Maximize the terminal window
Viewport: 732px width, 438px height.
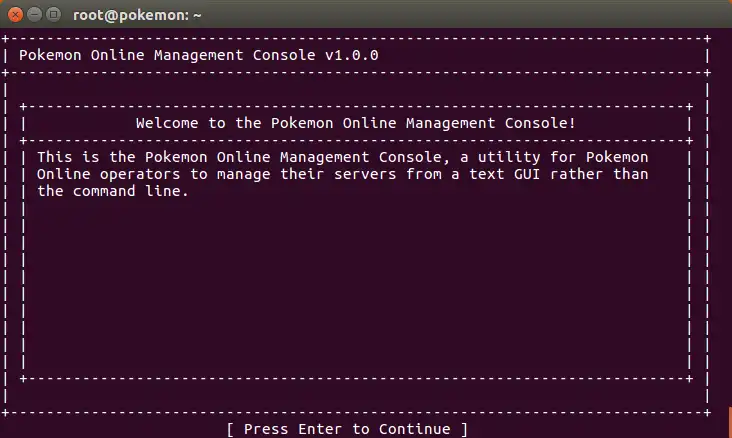54,15
